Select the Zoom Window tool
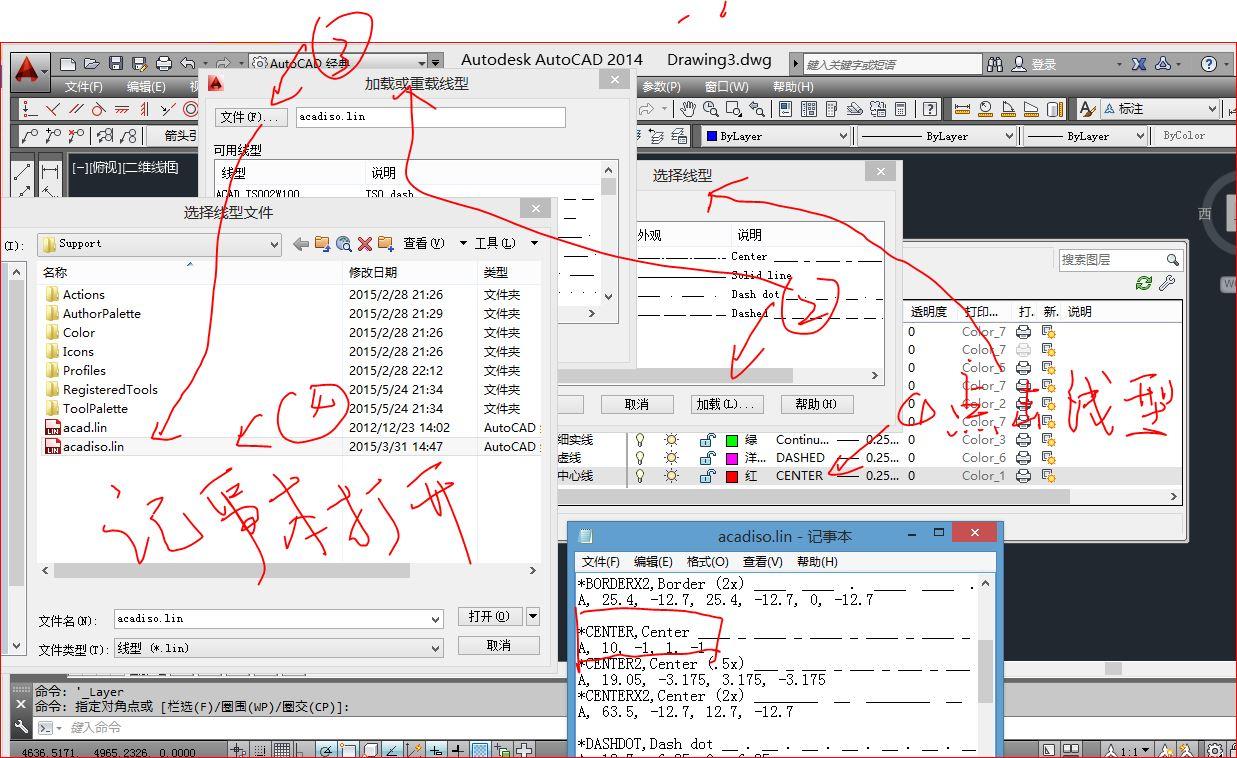The image size is (1237, 758). pos(733,109)
